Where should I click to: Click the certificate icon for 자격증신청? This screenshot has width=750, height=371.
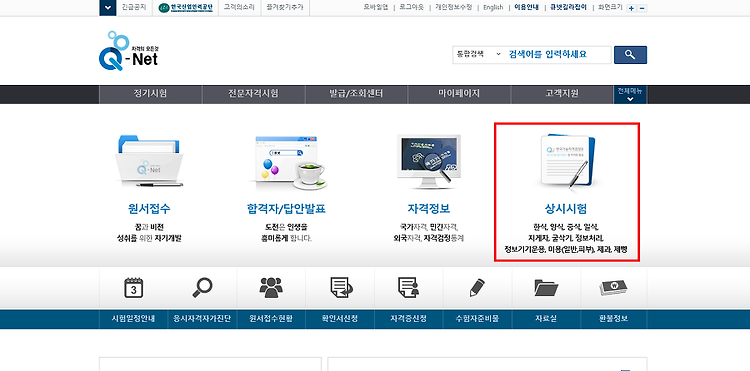(x=409, y=288)
